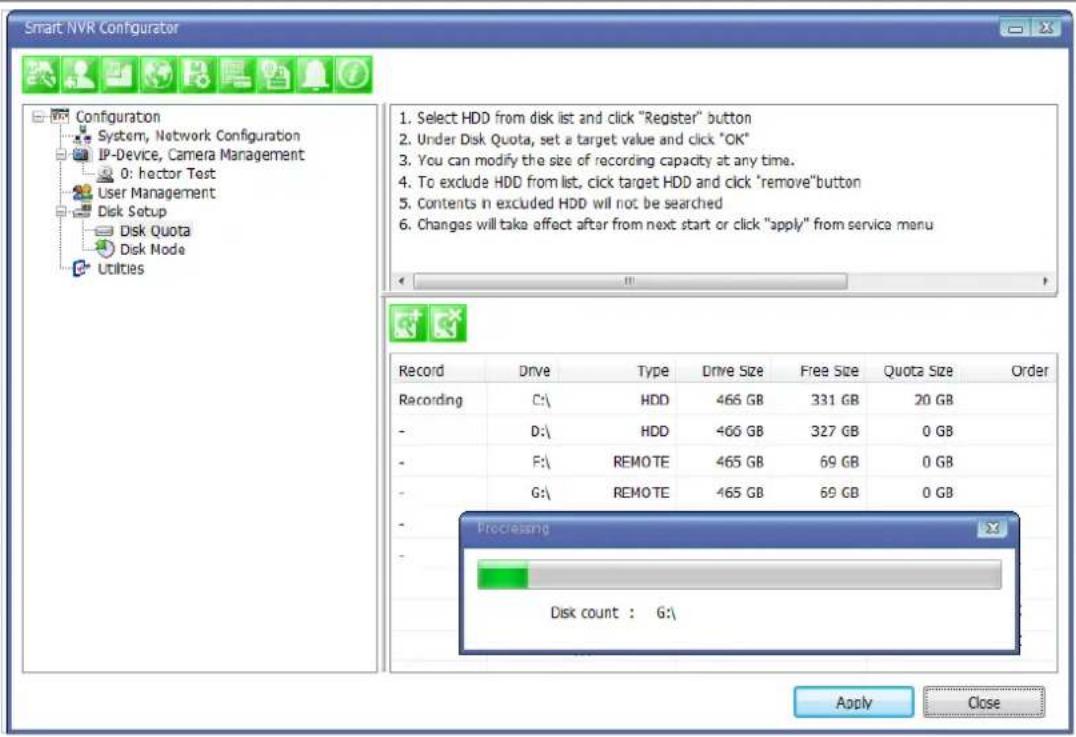Click instruction line 1 about Register
The image size is (1076, 737).
click(575, 117)
